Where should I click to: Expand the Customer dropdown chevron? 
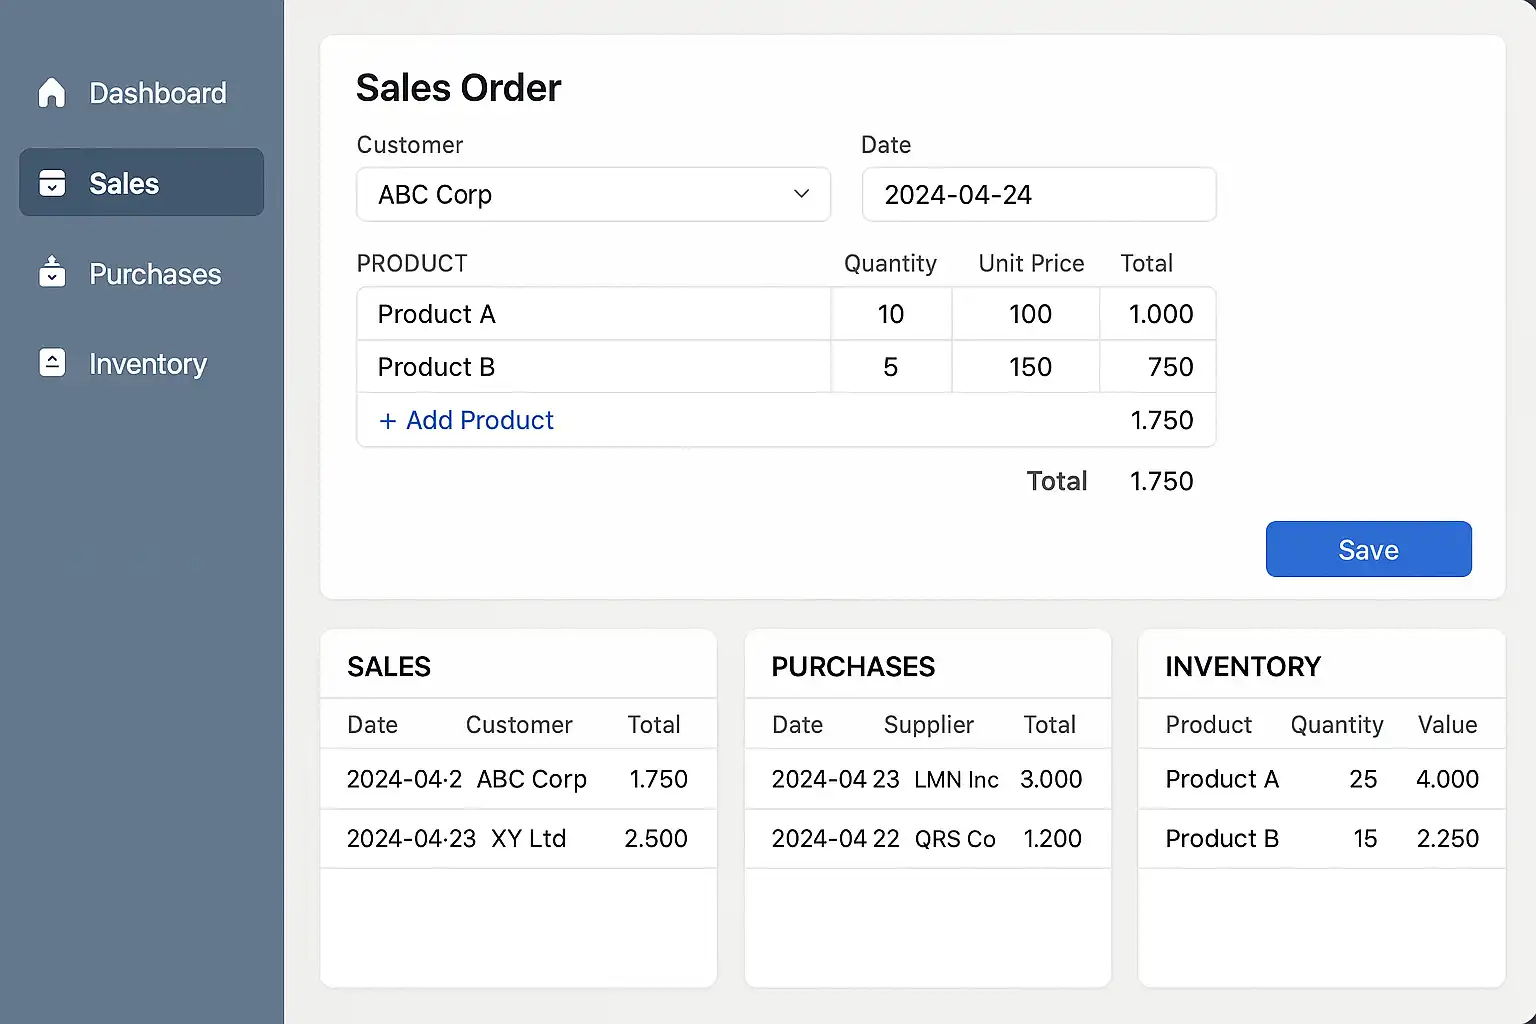[x=801, y=194]
